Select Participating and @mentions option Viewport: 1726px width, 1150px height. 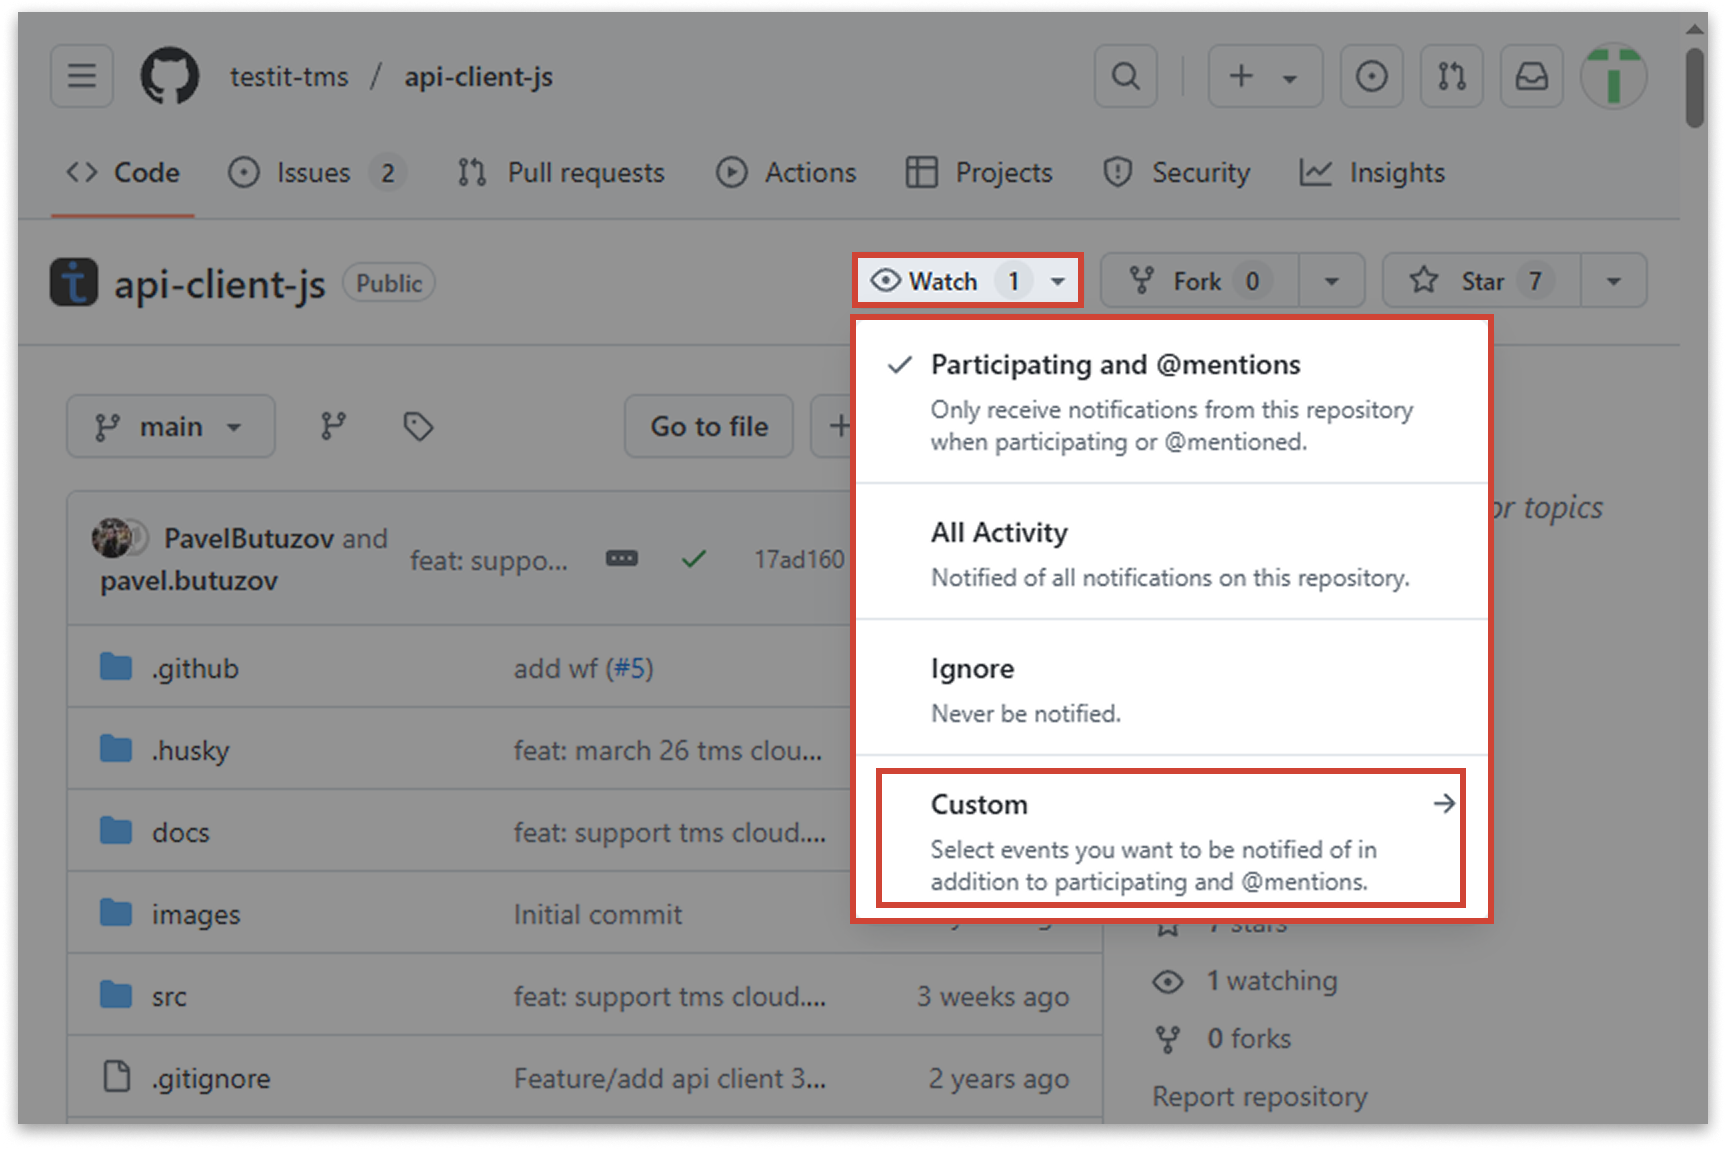point(1172,402)
